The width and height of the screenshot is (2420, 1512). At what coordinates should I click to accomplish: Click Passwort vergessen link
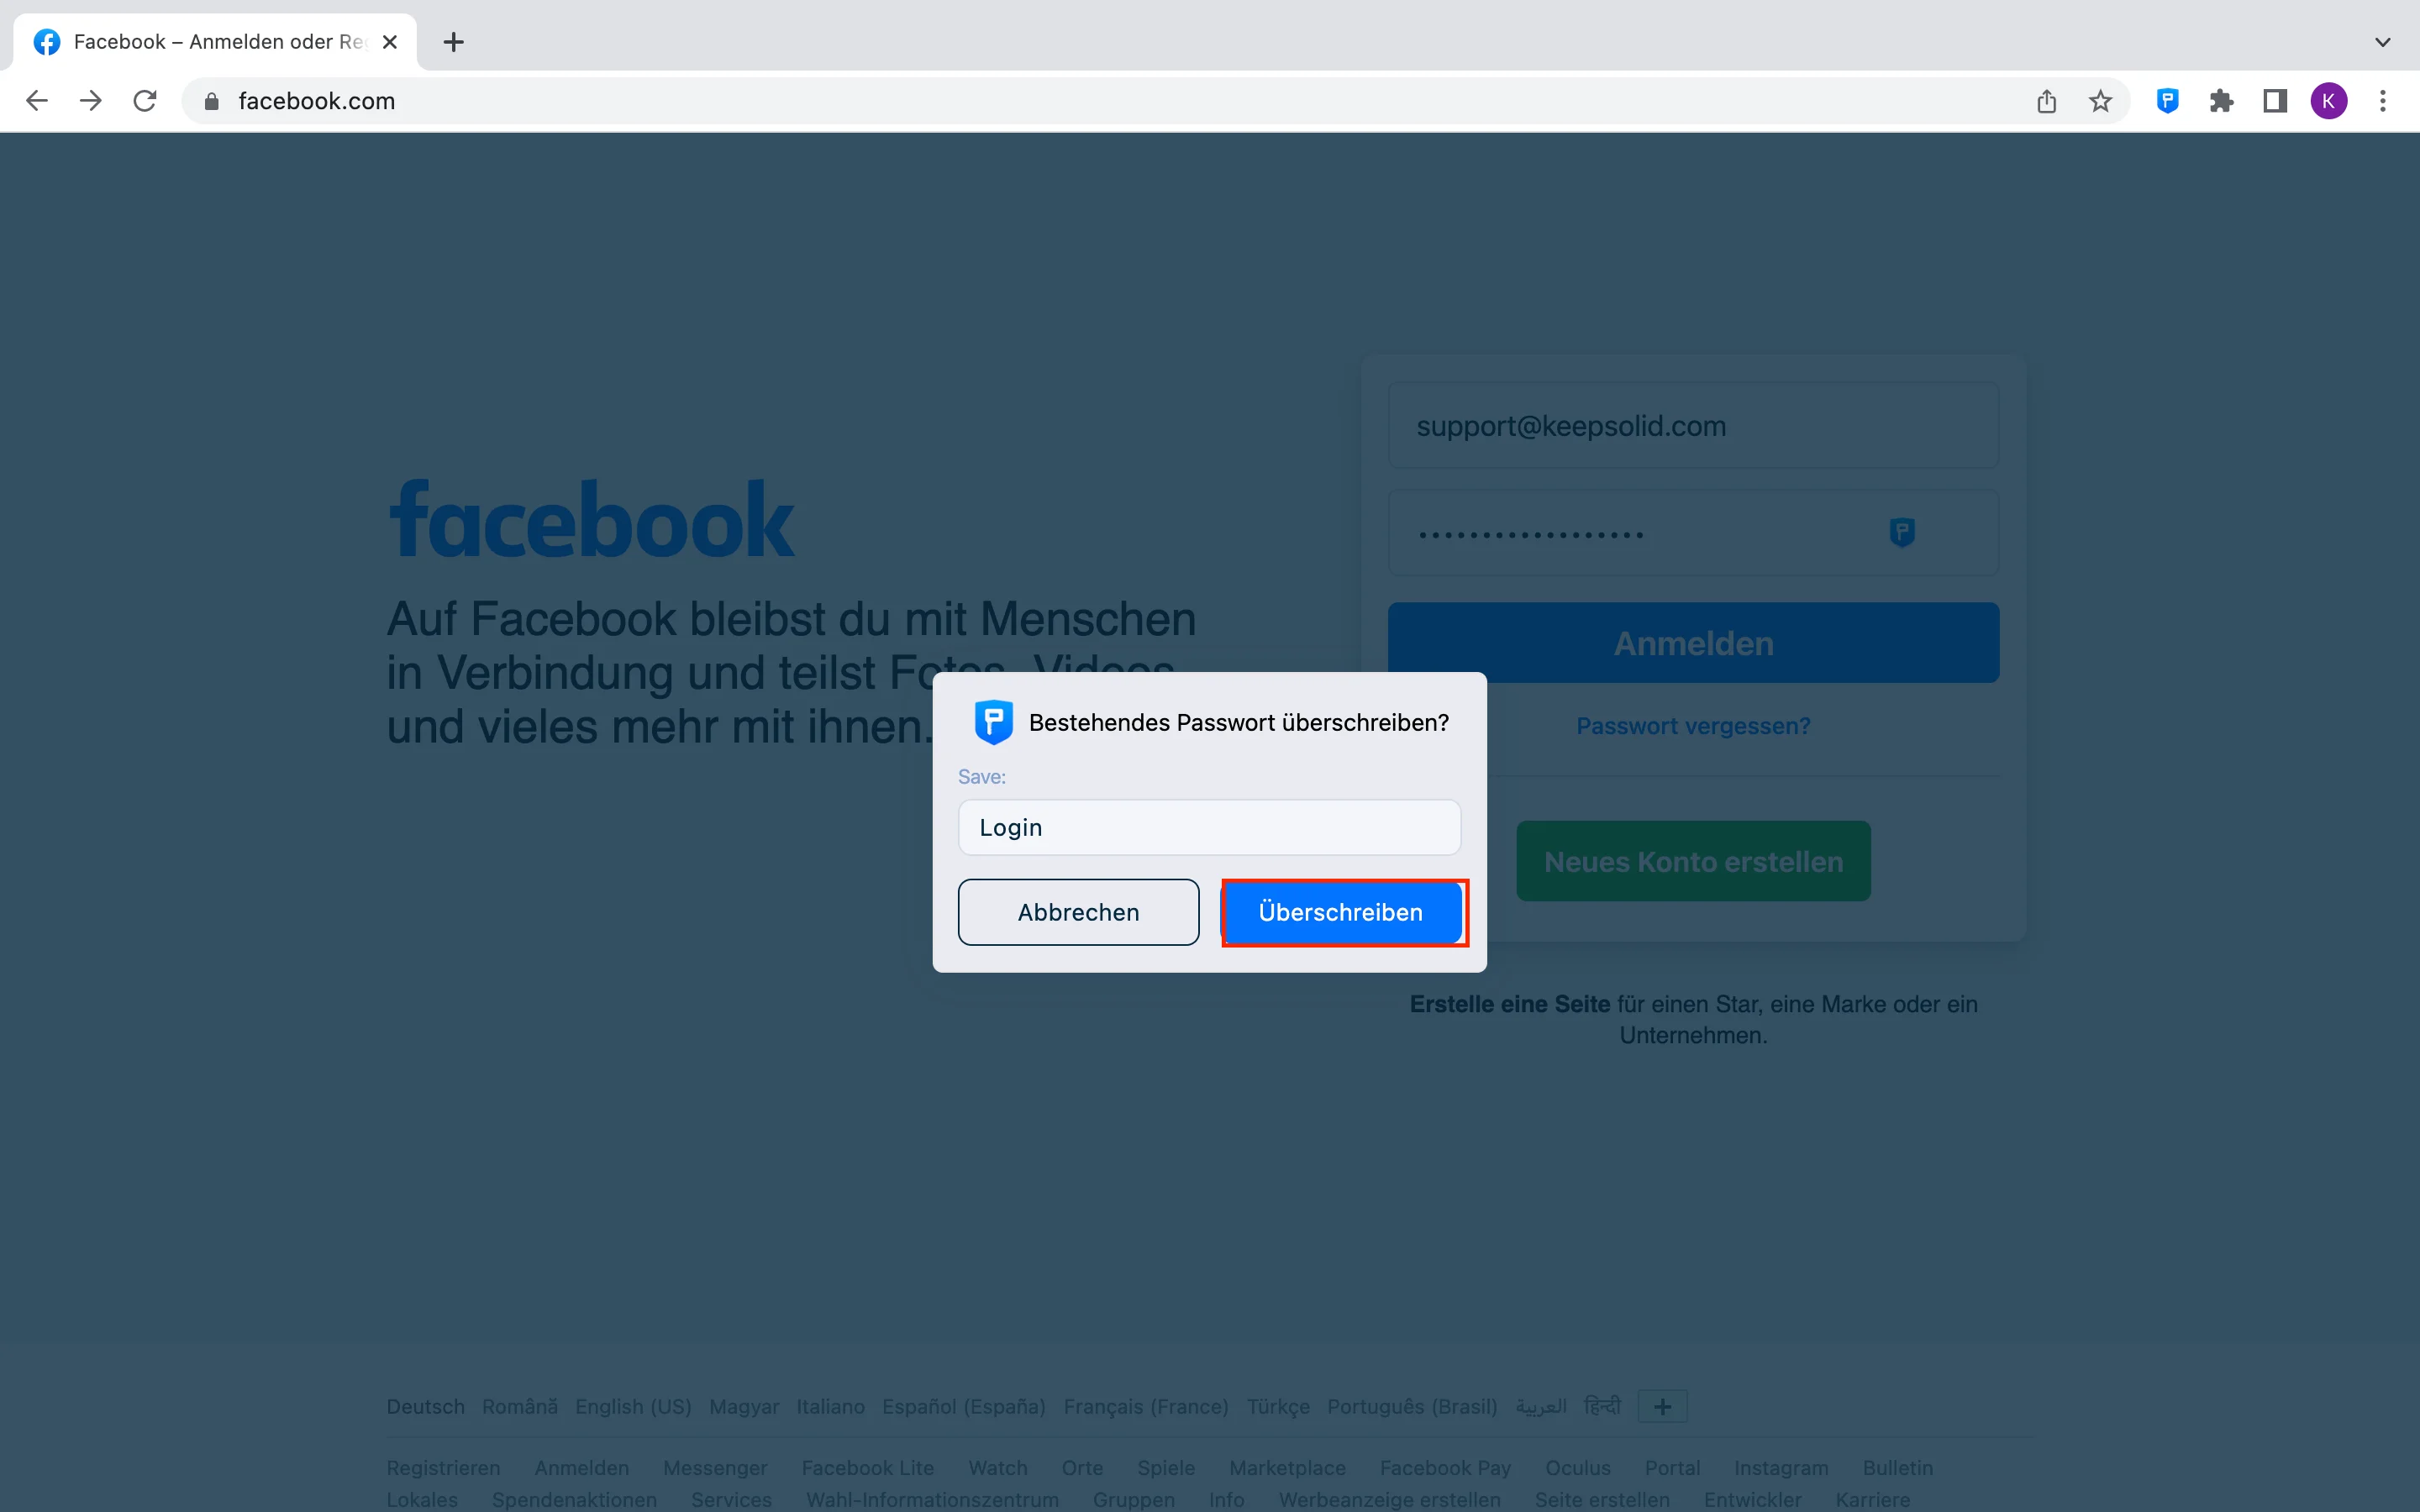click(1693, 726)
